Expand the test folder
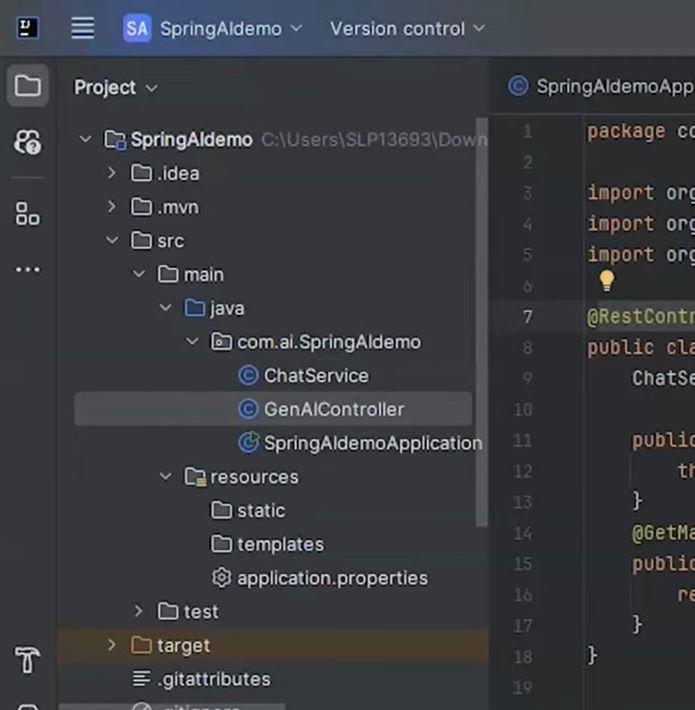 [138, 611]
